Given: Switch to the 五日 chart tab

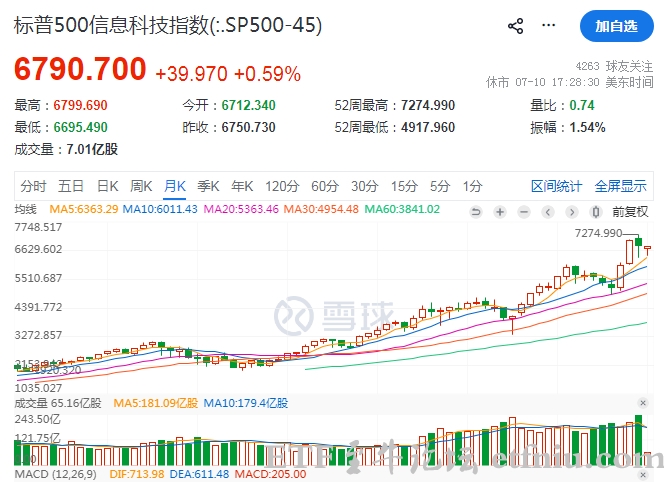Looking at the screenshot, I should (71, 186).
